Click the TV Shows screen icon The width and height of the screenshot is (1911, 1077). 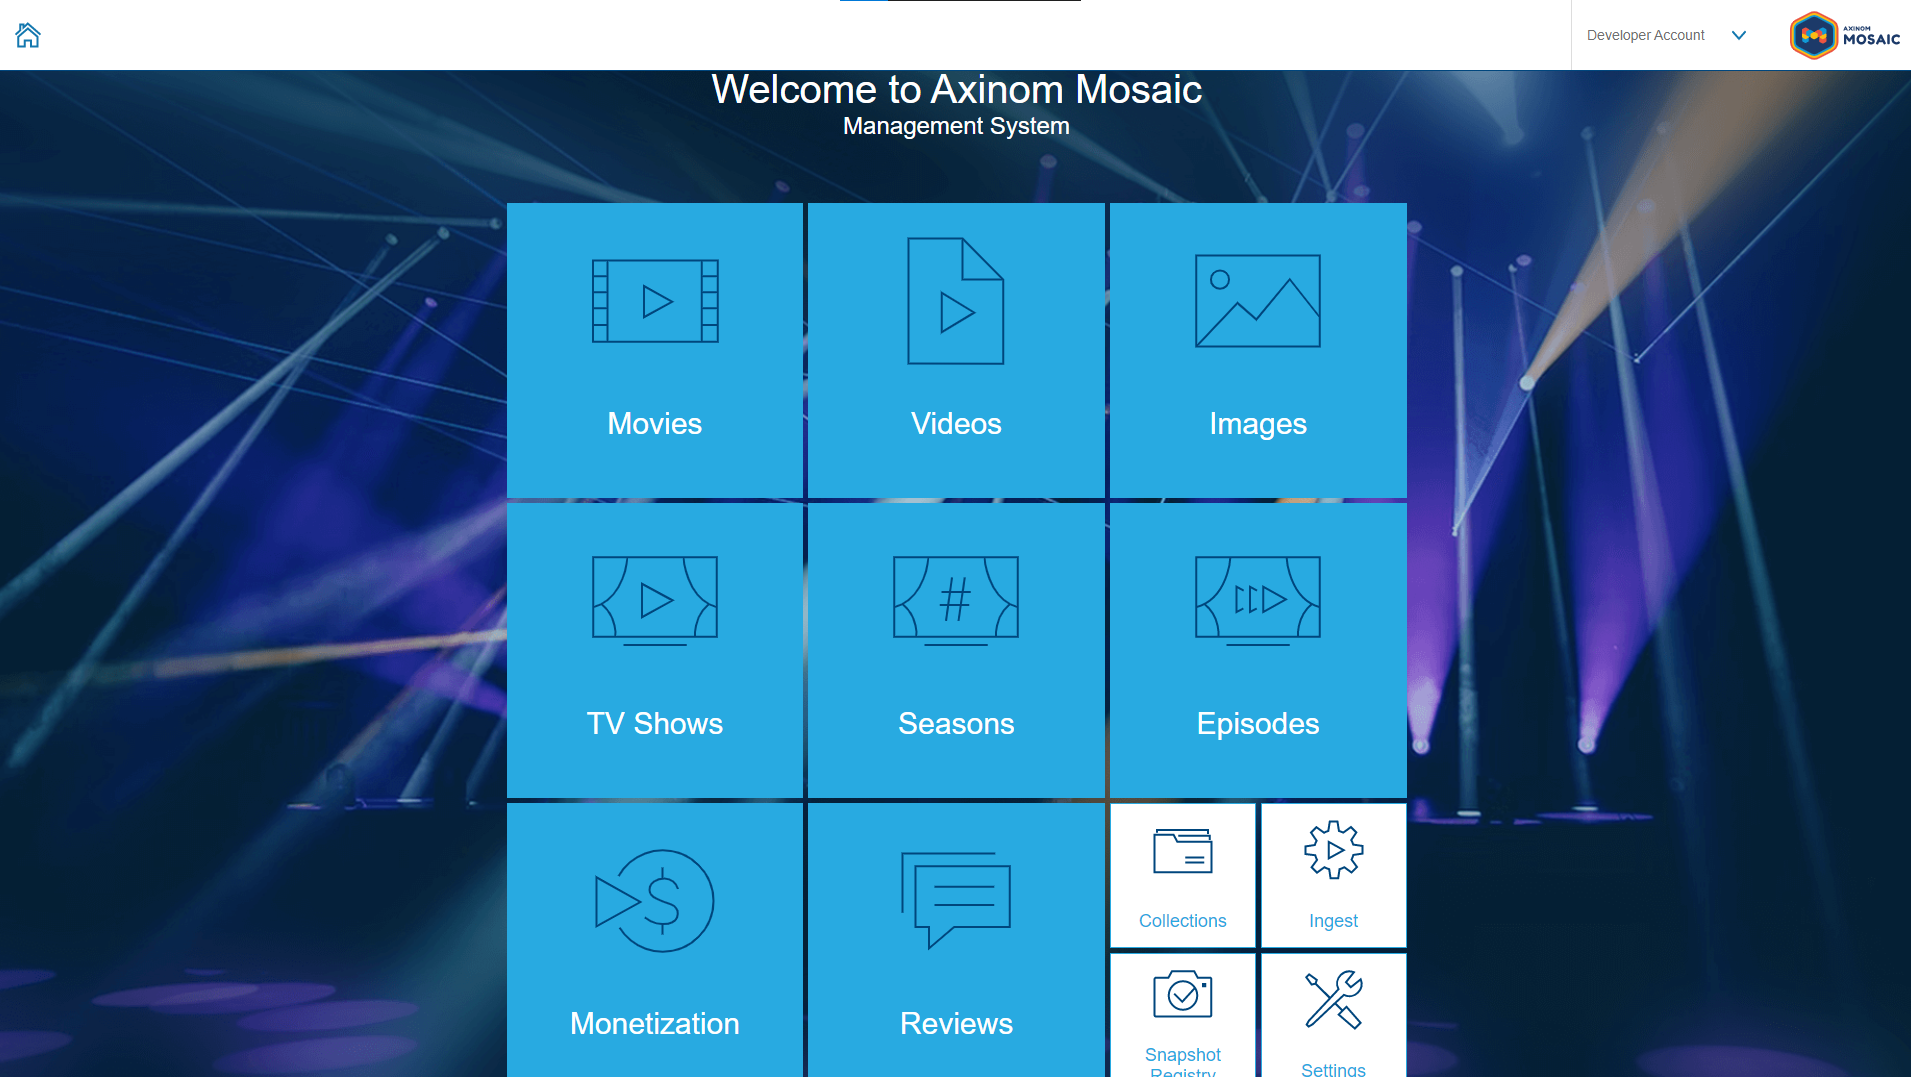tap(655, 600)
